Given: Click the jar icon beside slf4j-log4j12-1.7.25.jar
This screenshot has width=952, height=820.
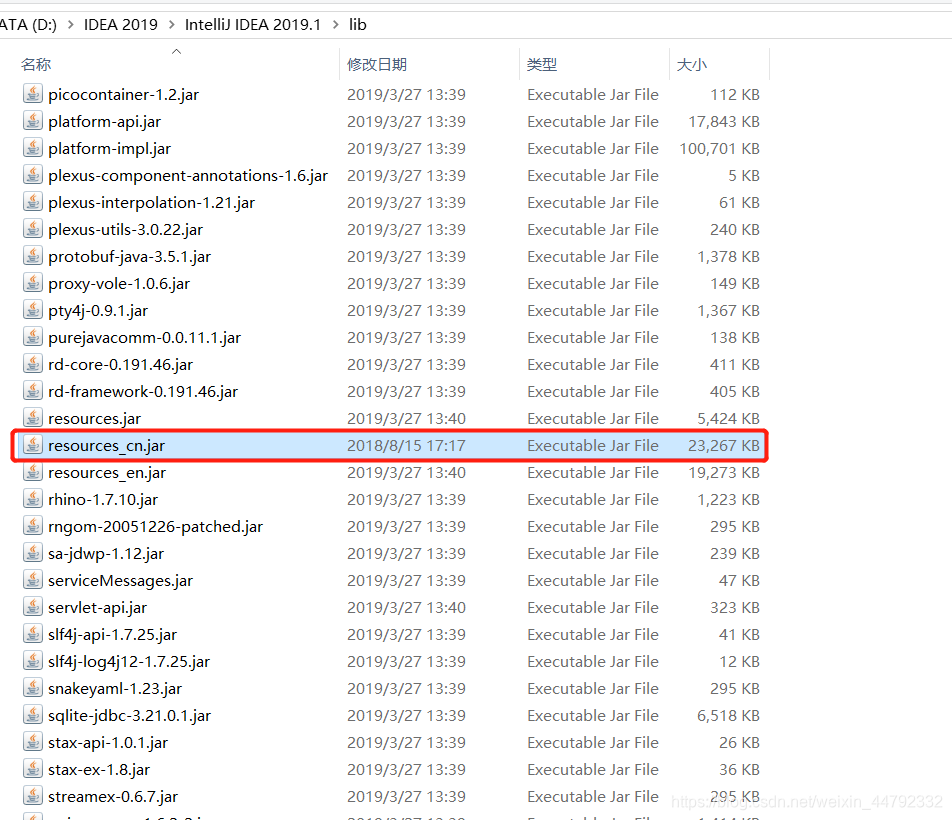Looking at the screenshot, I should click(x=33, y=662).
